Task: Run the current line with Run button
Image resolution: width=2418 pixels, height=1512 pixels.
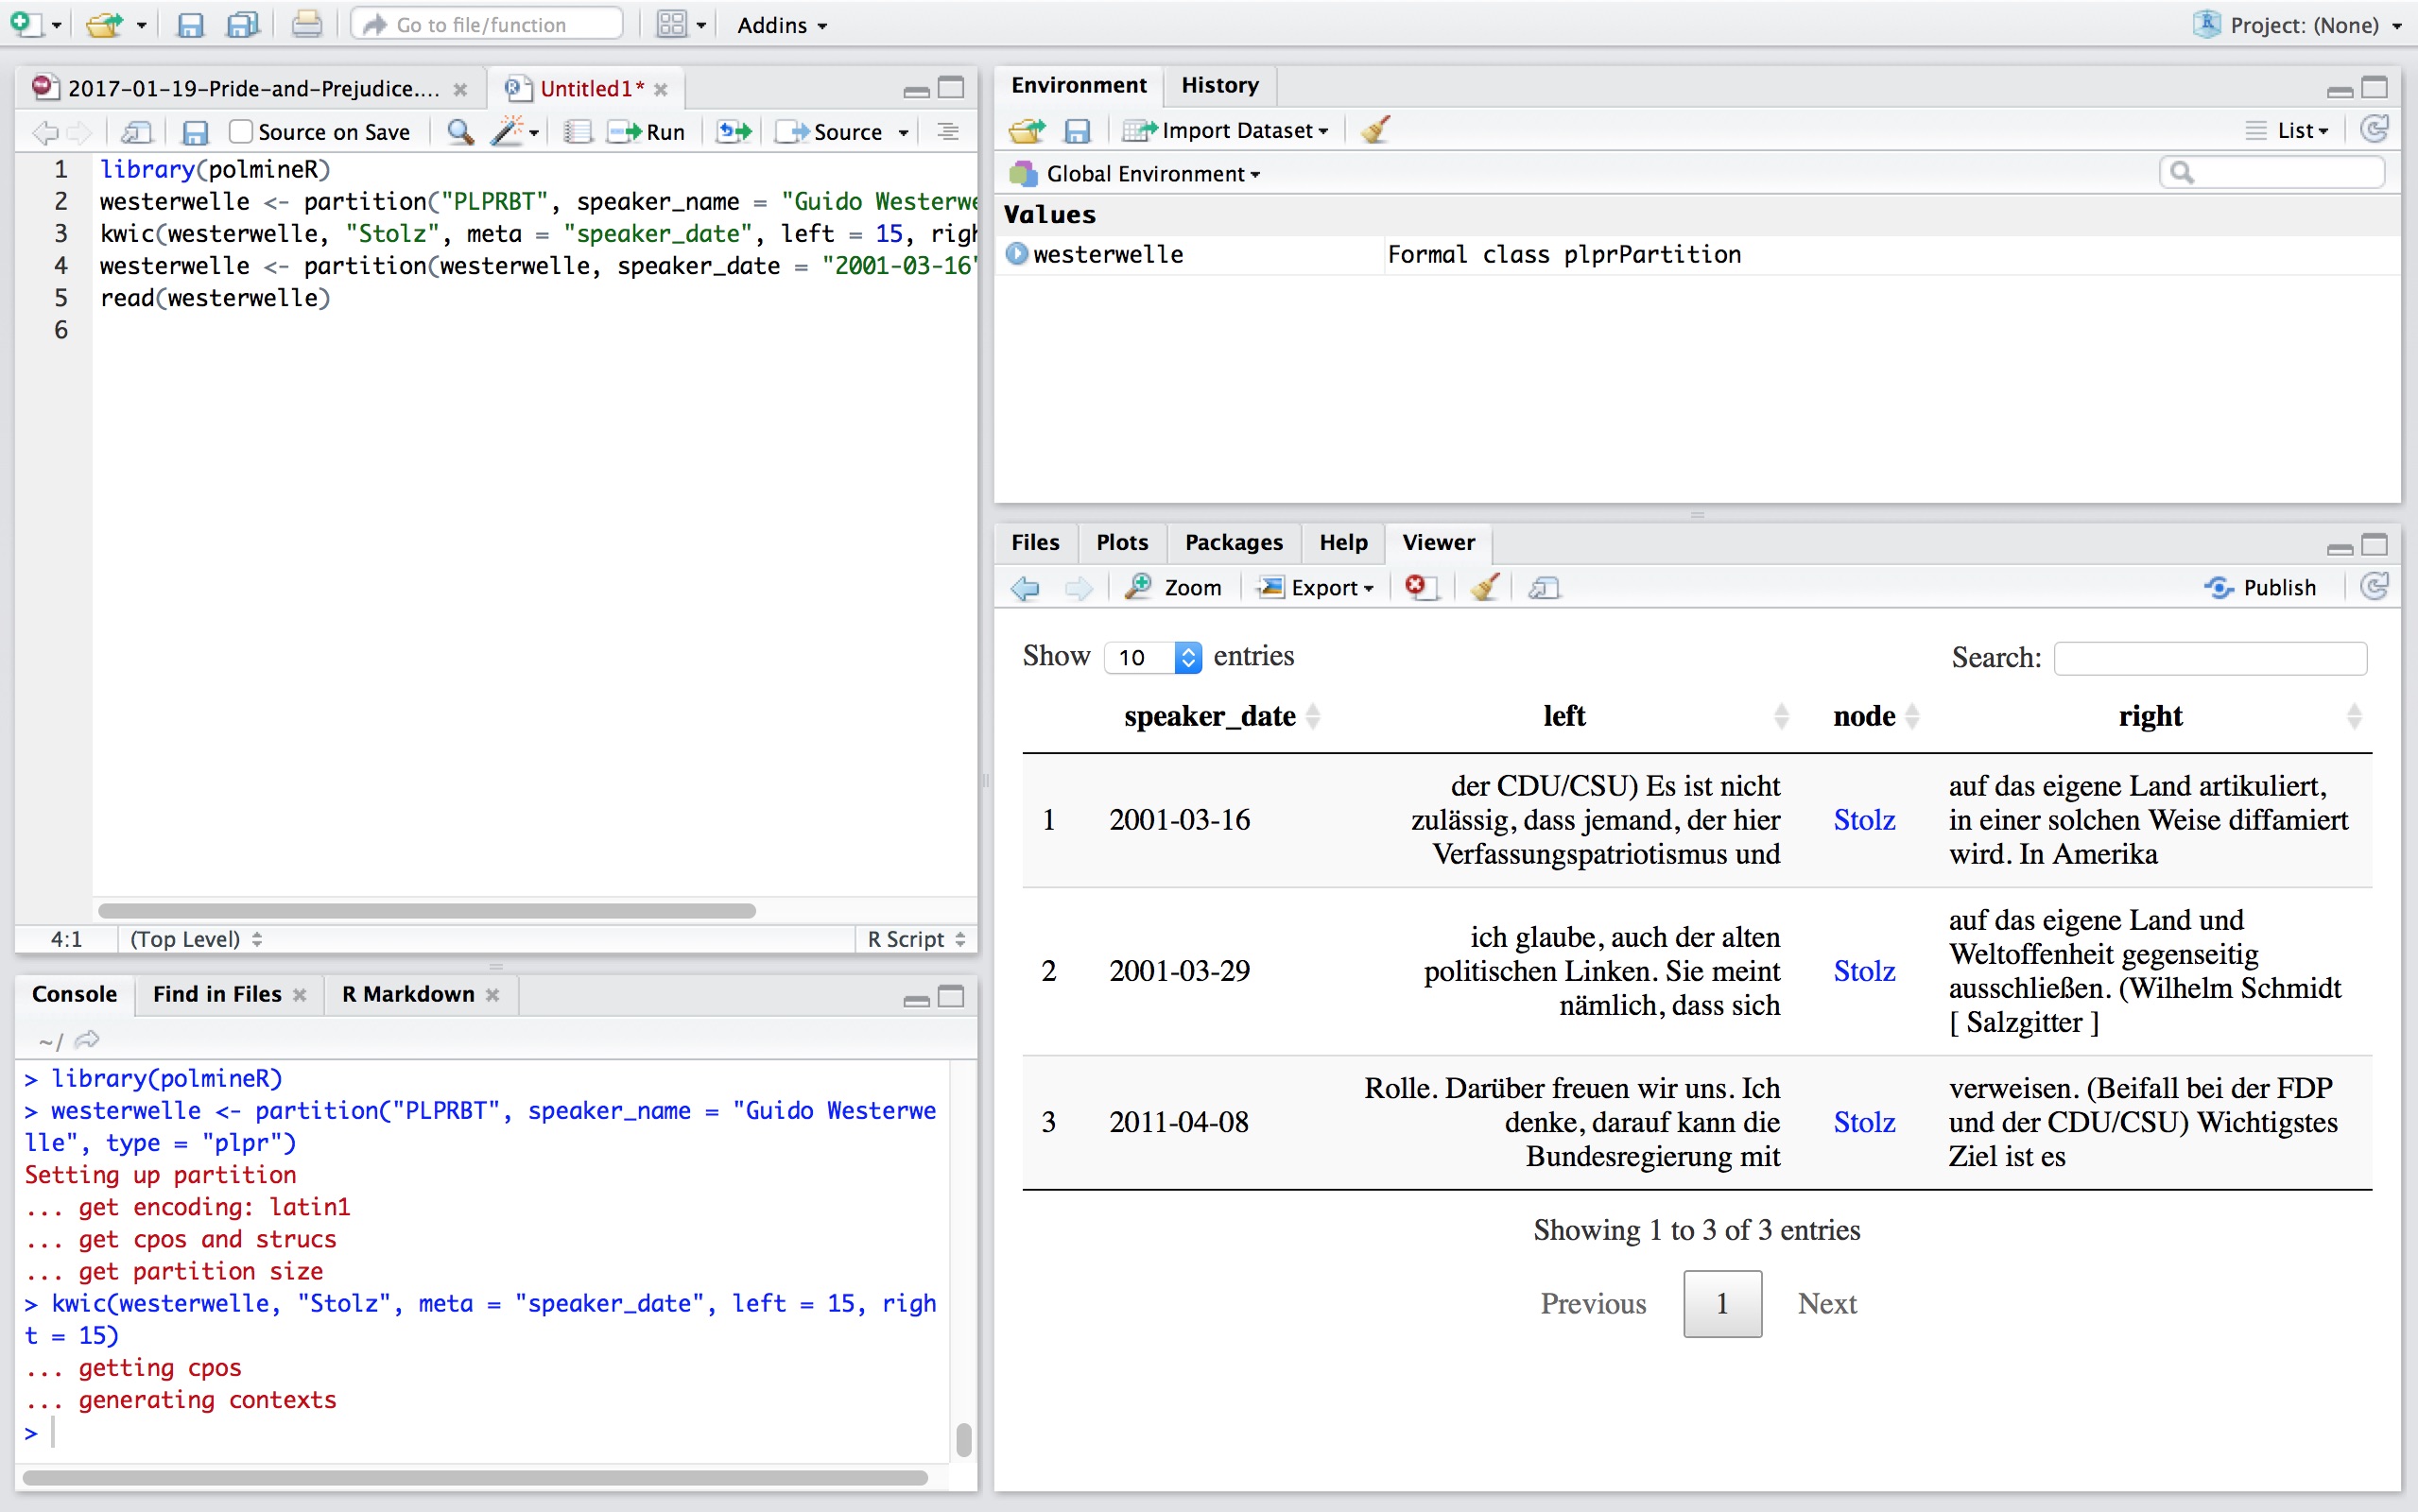Action: point(648,132)
